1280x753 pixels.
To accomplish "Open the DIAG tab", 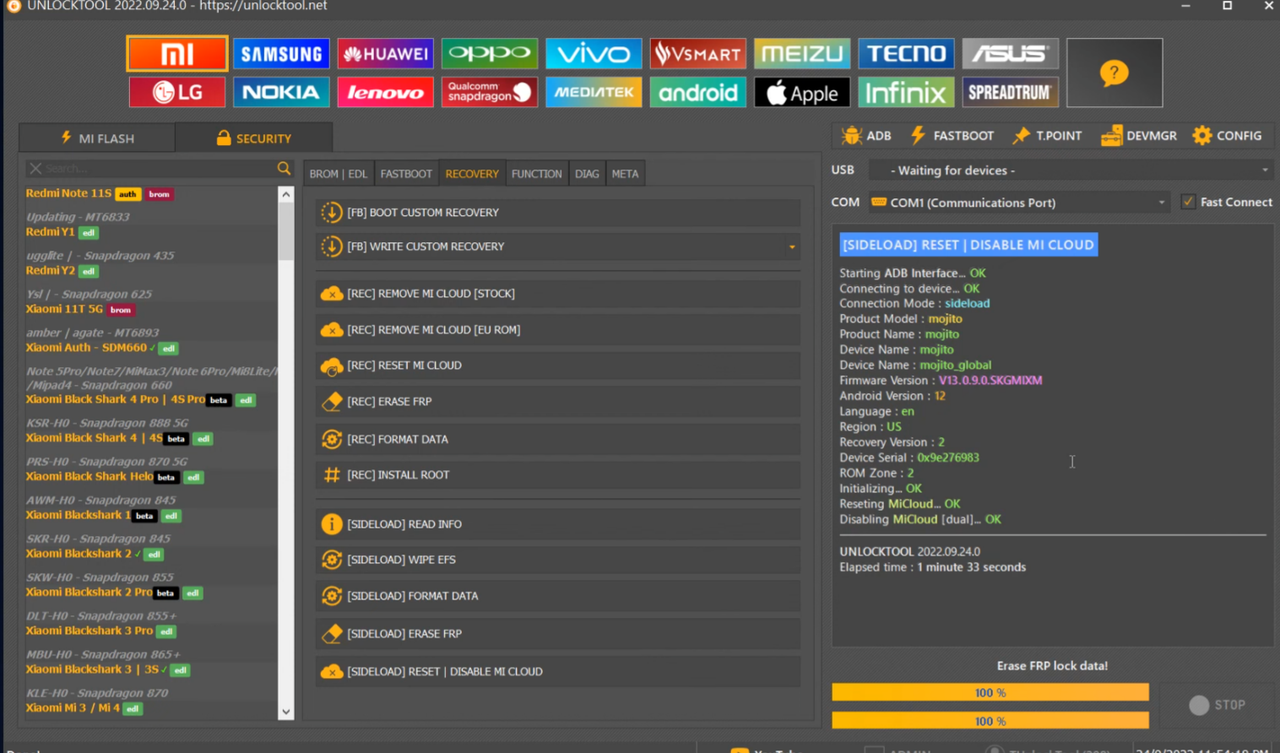I will click(587, 174).
